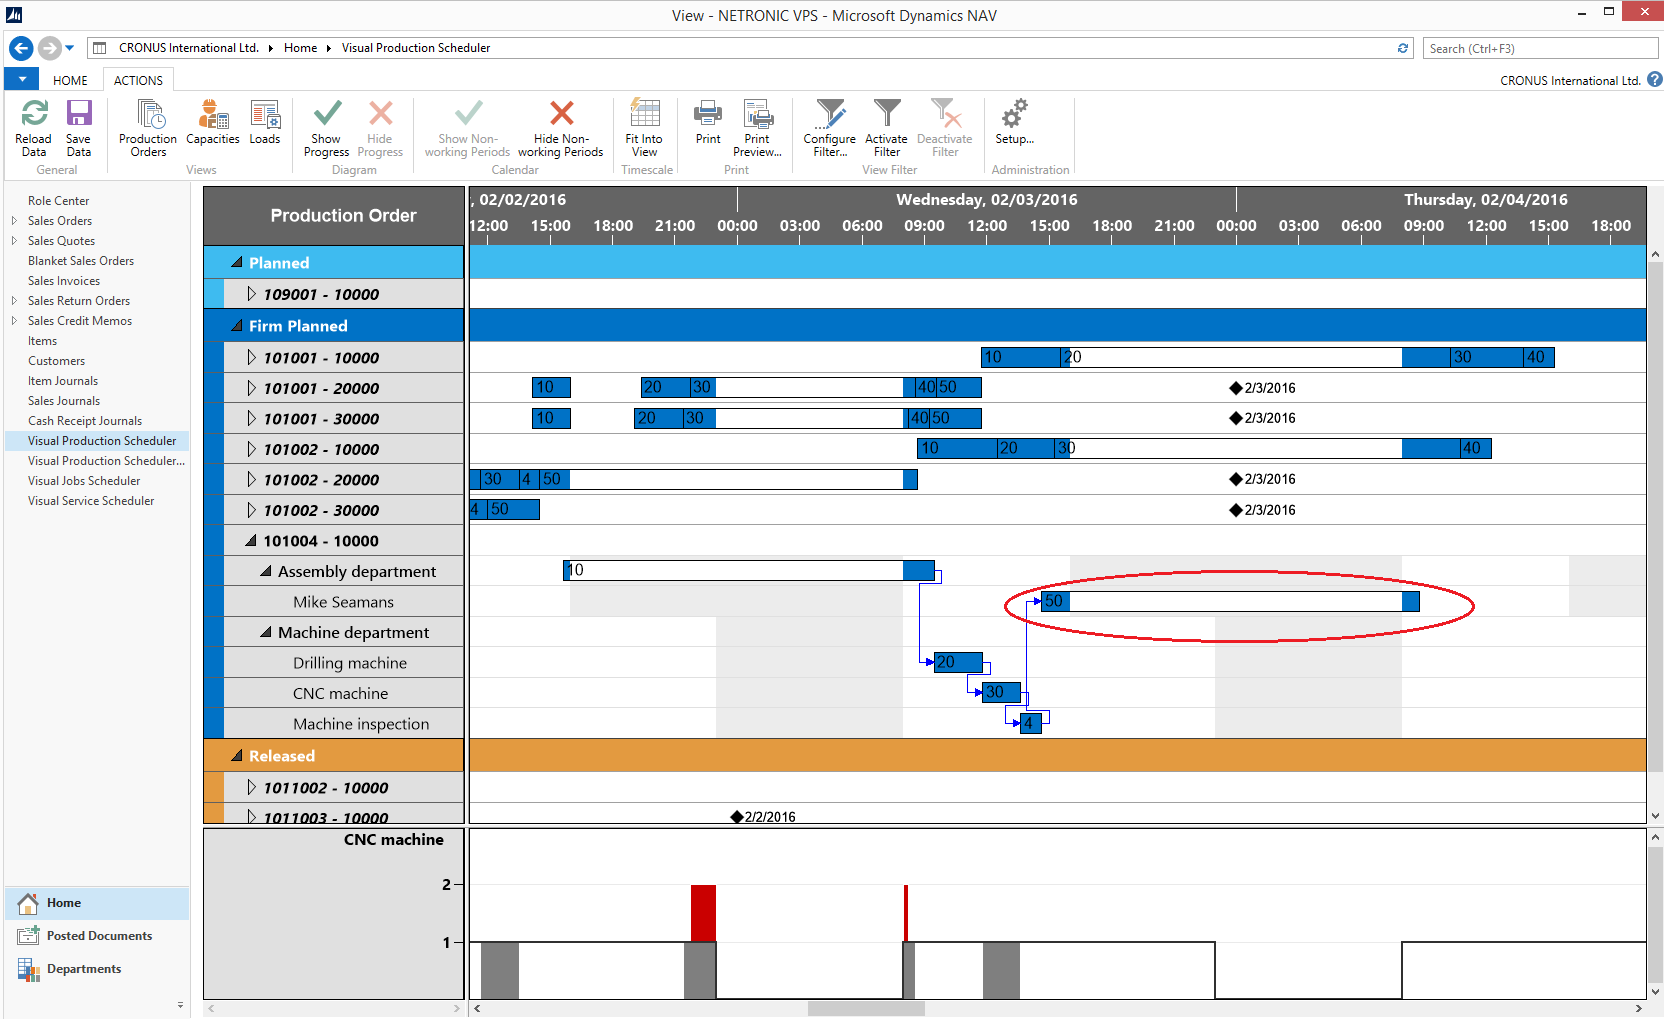Open Visual Jobs Scheduler
1664x1019 pixels.
[84, 481]
